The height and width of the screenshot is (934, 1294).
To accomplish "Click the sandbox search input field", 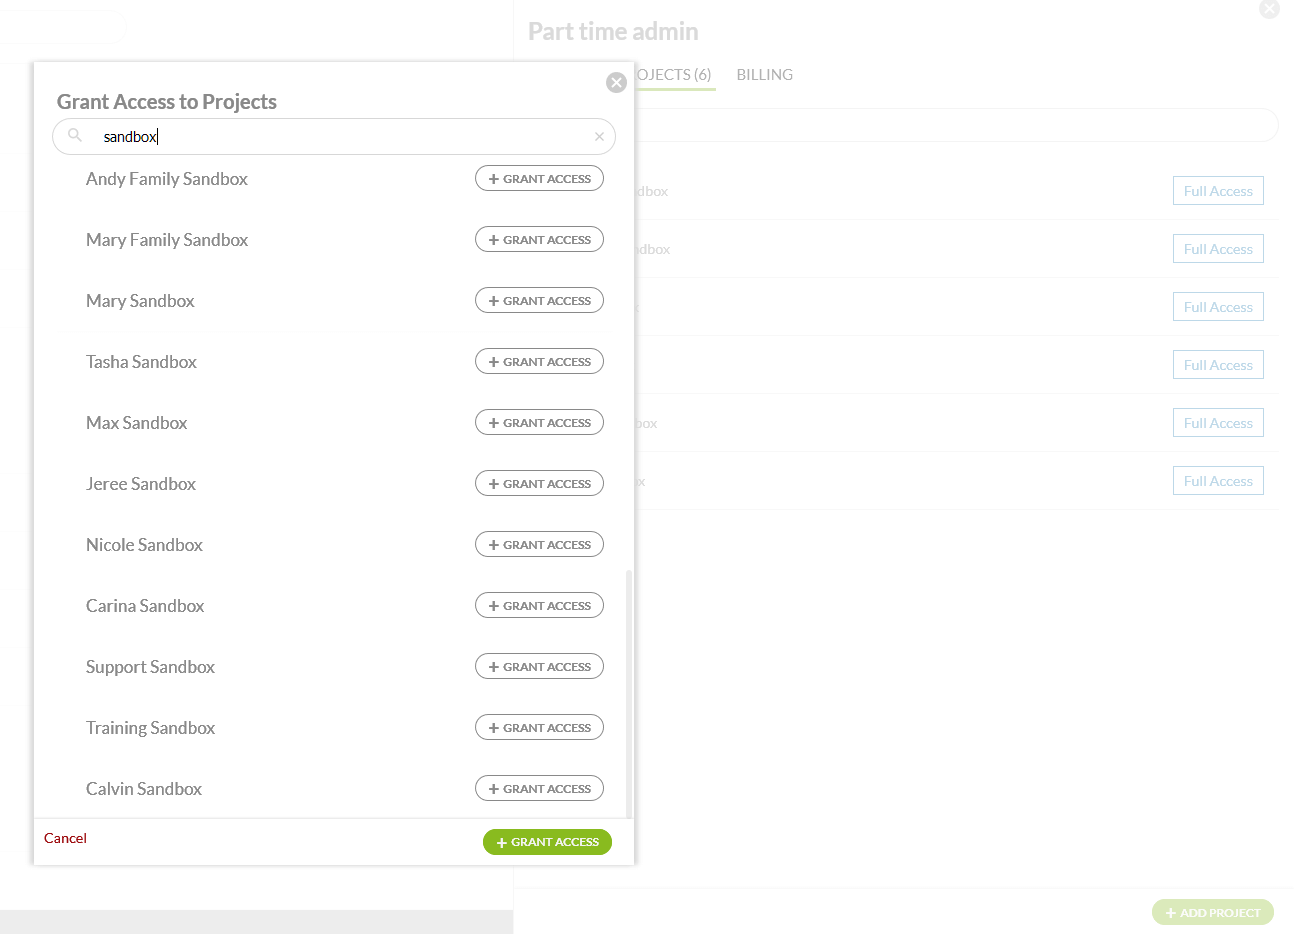I will coord(340,137).
